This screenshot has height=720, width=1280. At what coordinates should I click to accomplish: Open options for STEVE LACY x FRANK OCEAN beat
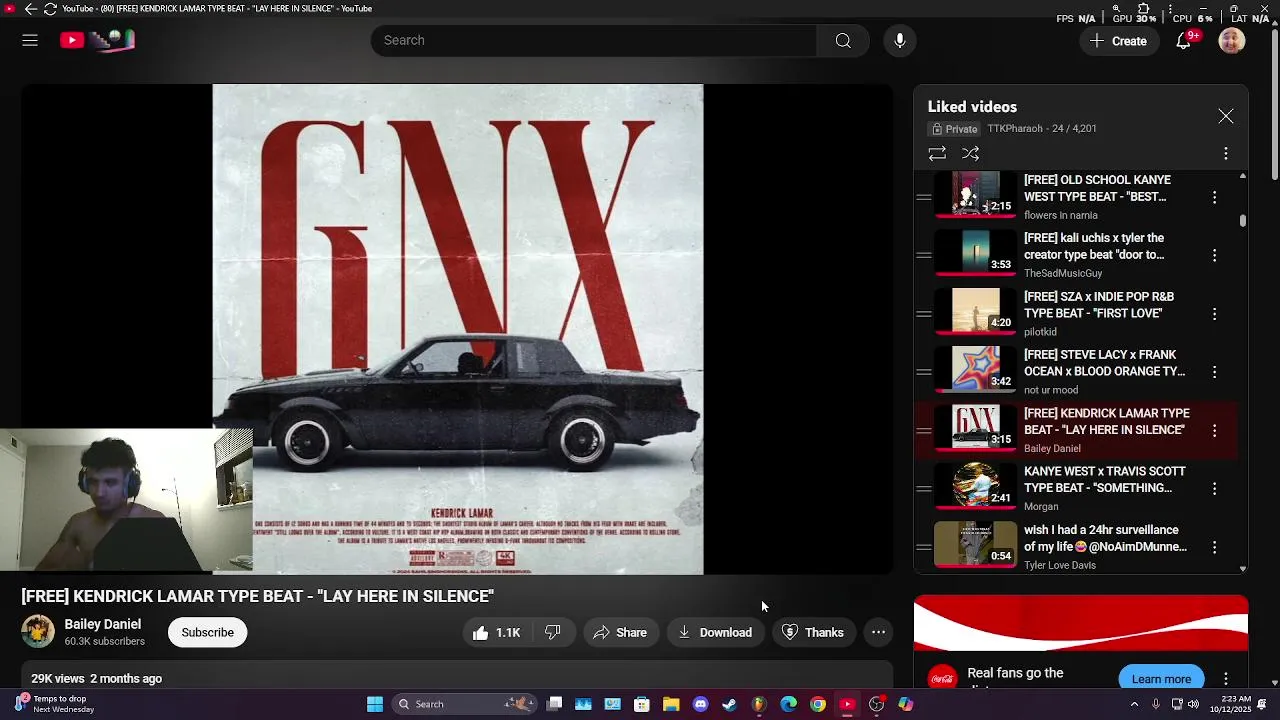click(x=1215, y=372)
